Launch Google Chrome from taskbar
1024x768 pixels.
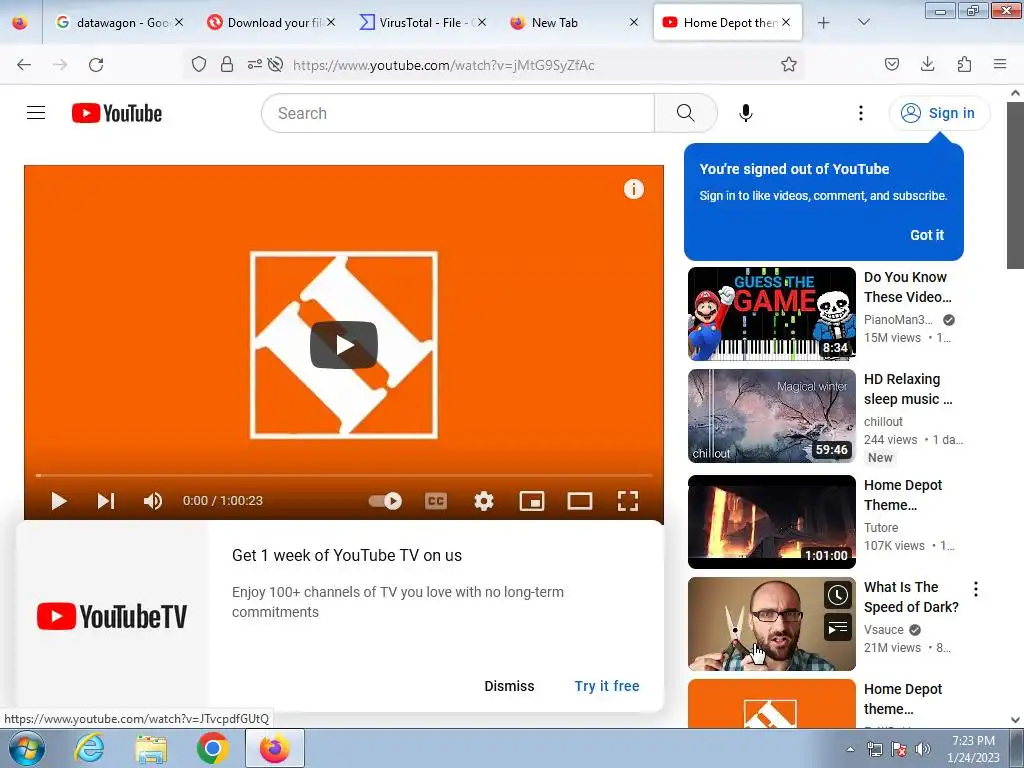click(x=212, y=748)
